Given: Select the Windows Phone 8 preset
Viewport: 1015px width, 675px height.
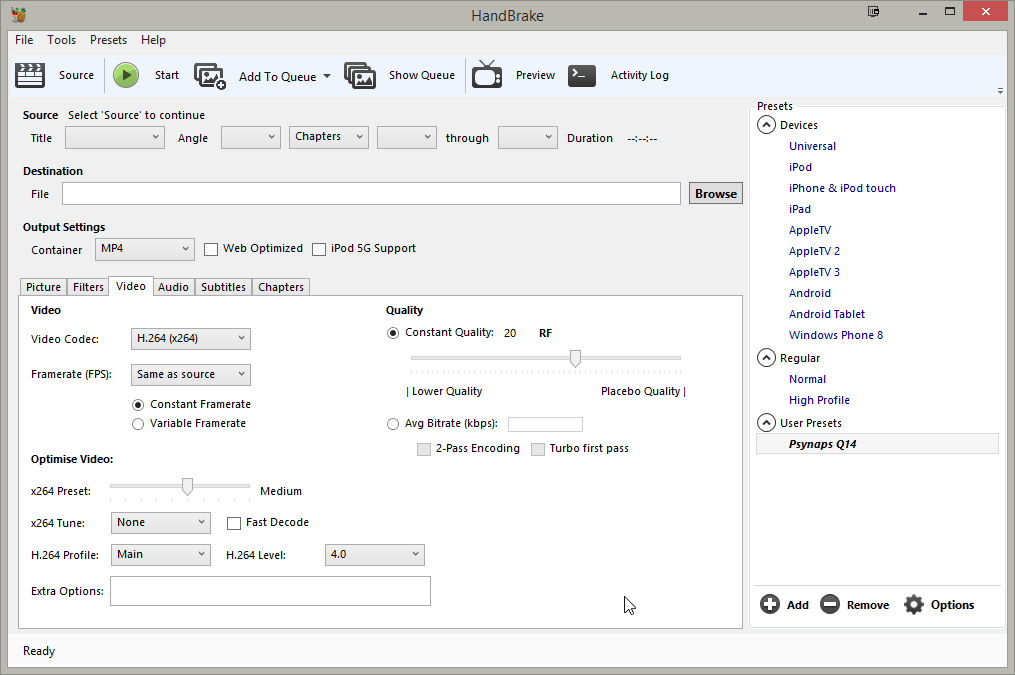Looking at the screenshot, I should [836, 335].
